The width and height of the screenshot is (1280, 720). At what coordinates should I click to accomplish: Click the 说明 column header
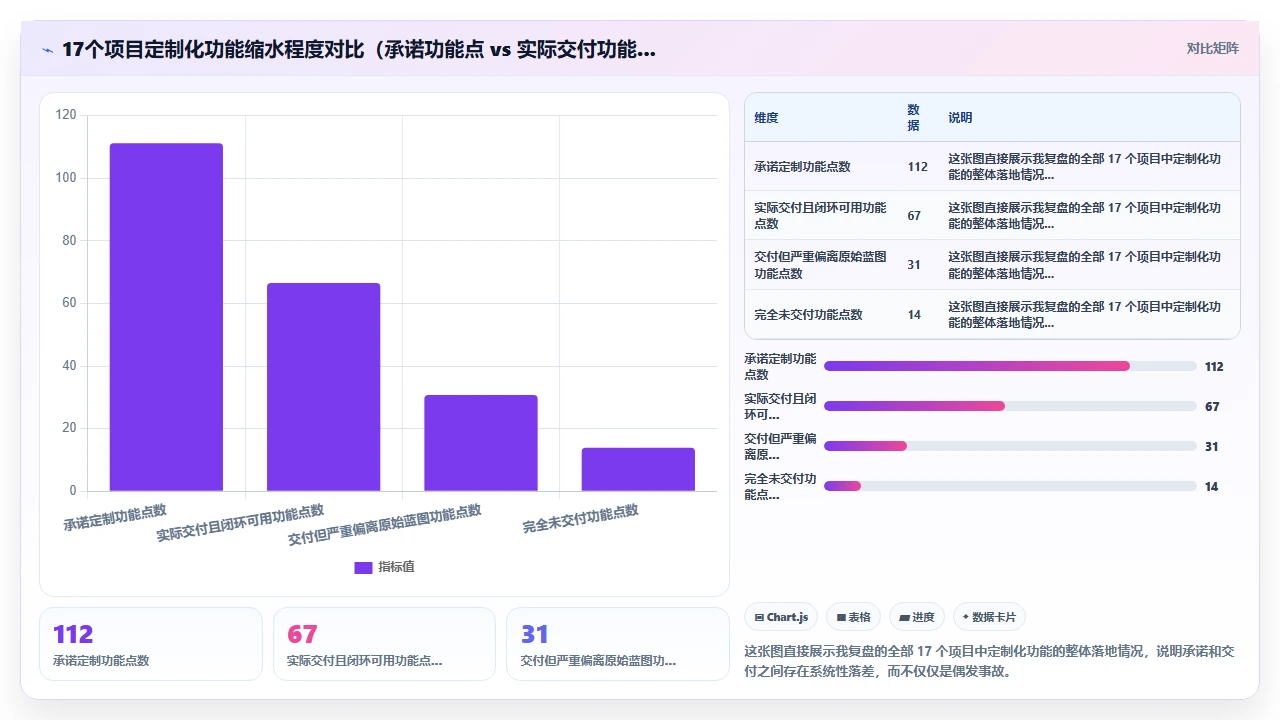coord(960,118)
